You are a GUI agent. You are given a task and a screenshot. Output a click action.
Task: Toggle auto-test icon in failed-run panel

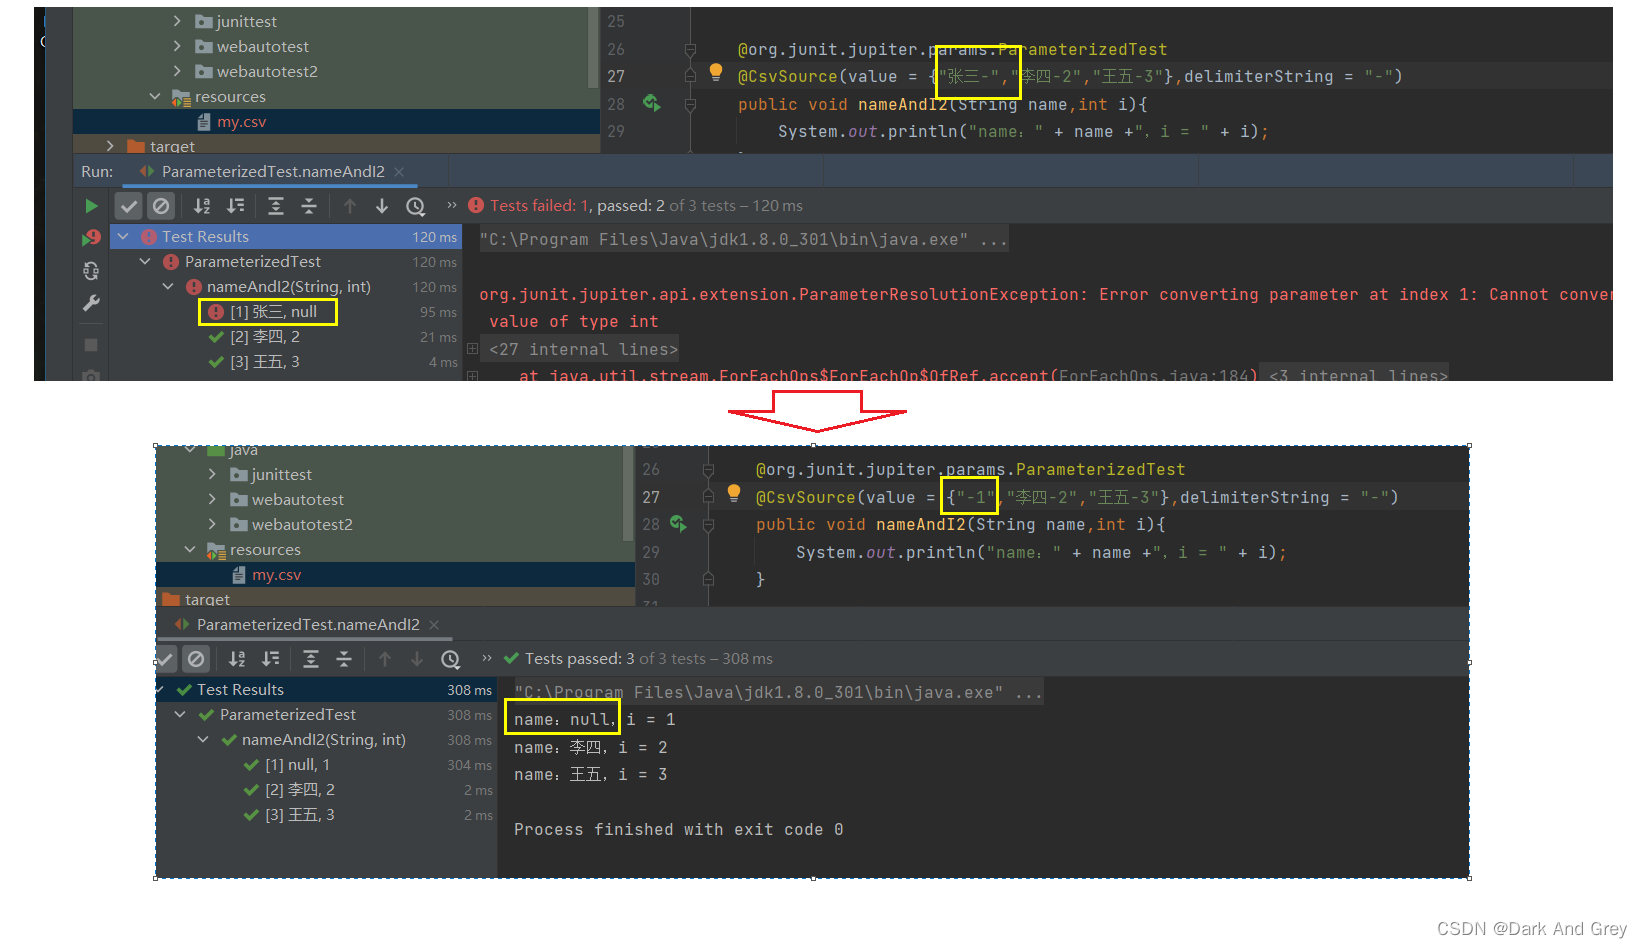[x=91, y=270]
